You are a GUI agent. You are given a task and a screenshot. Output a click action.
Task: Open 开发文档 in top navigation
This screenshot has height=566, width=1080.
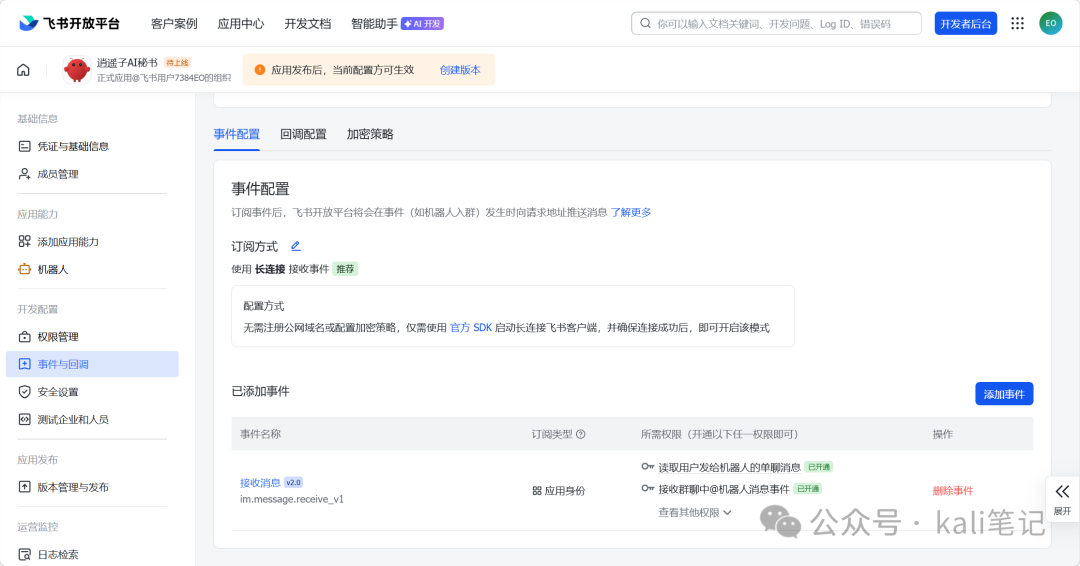pyautogui.click(x=308, y=23)
